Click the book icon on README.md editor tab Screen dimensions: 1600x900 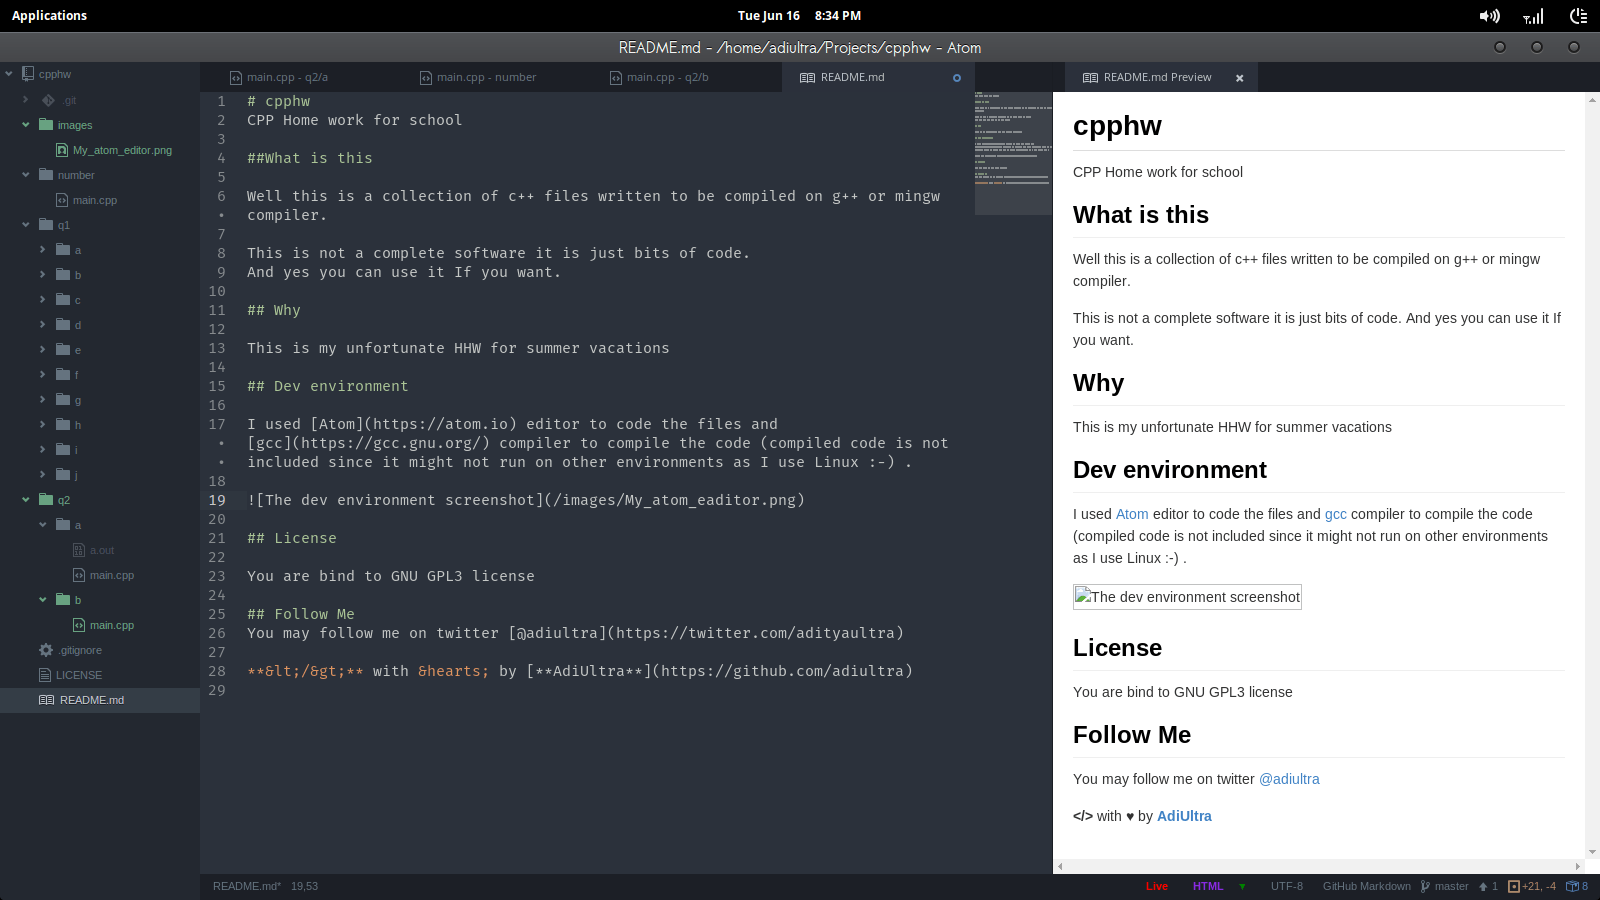[807, 78]
